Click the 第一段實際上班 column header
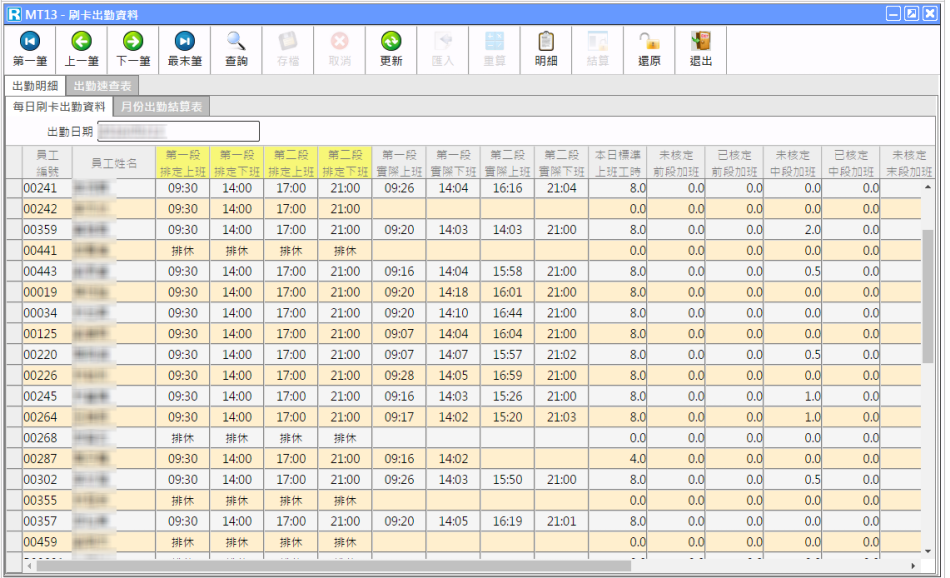This screenshot has width=950, height=578. (399, 163)
